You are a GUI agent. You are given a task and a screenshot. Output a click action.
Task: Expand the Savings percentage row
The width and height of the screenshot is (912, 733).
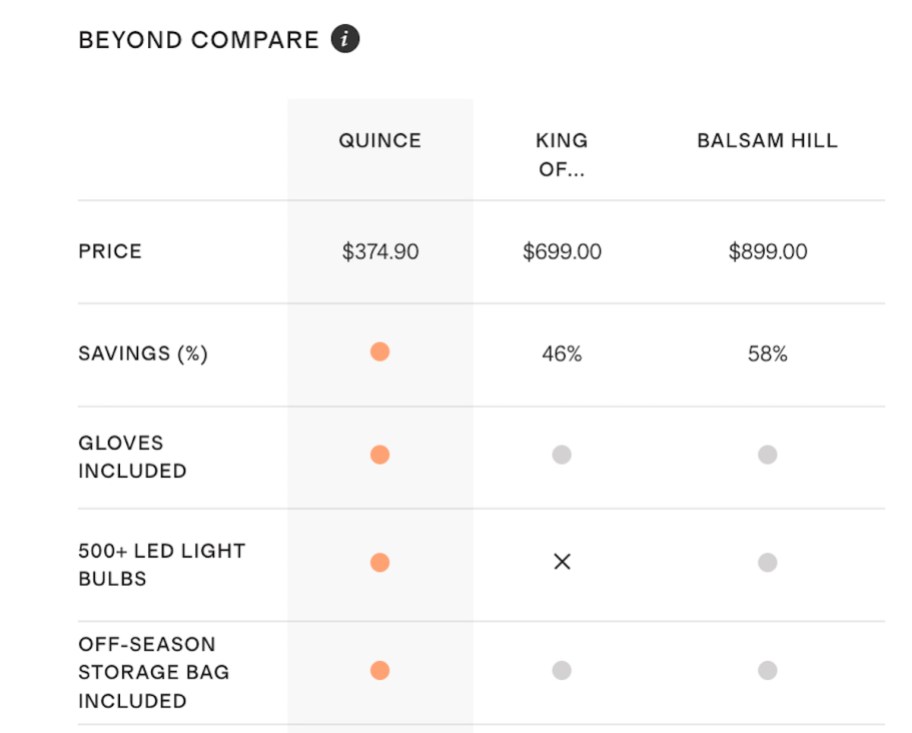coord(143,352)
